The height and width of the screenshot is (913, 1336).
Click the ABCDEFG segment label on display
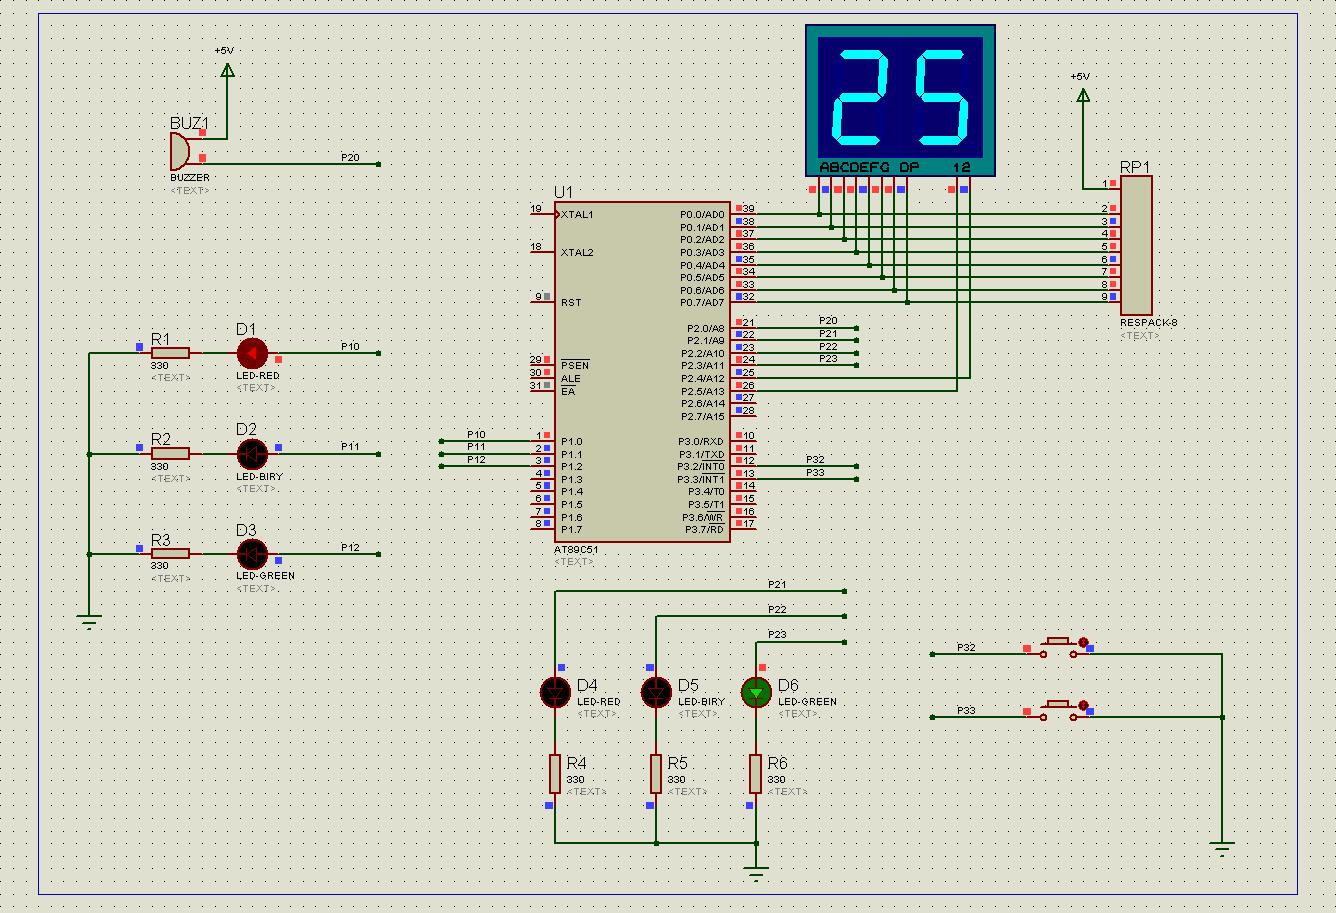[854, 167]
